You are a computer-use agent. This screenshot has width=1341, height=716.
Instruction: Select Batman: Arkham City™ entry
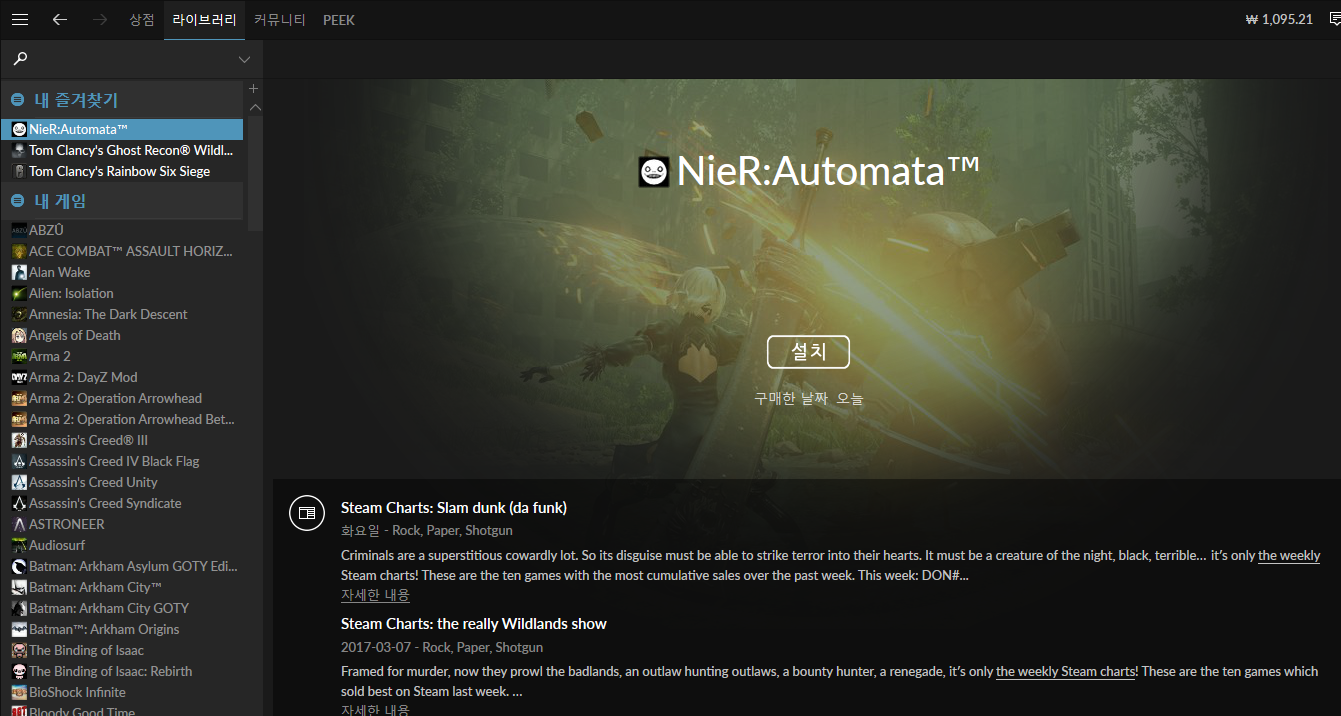[122, 587]
